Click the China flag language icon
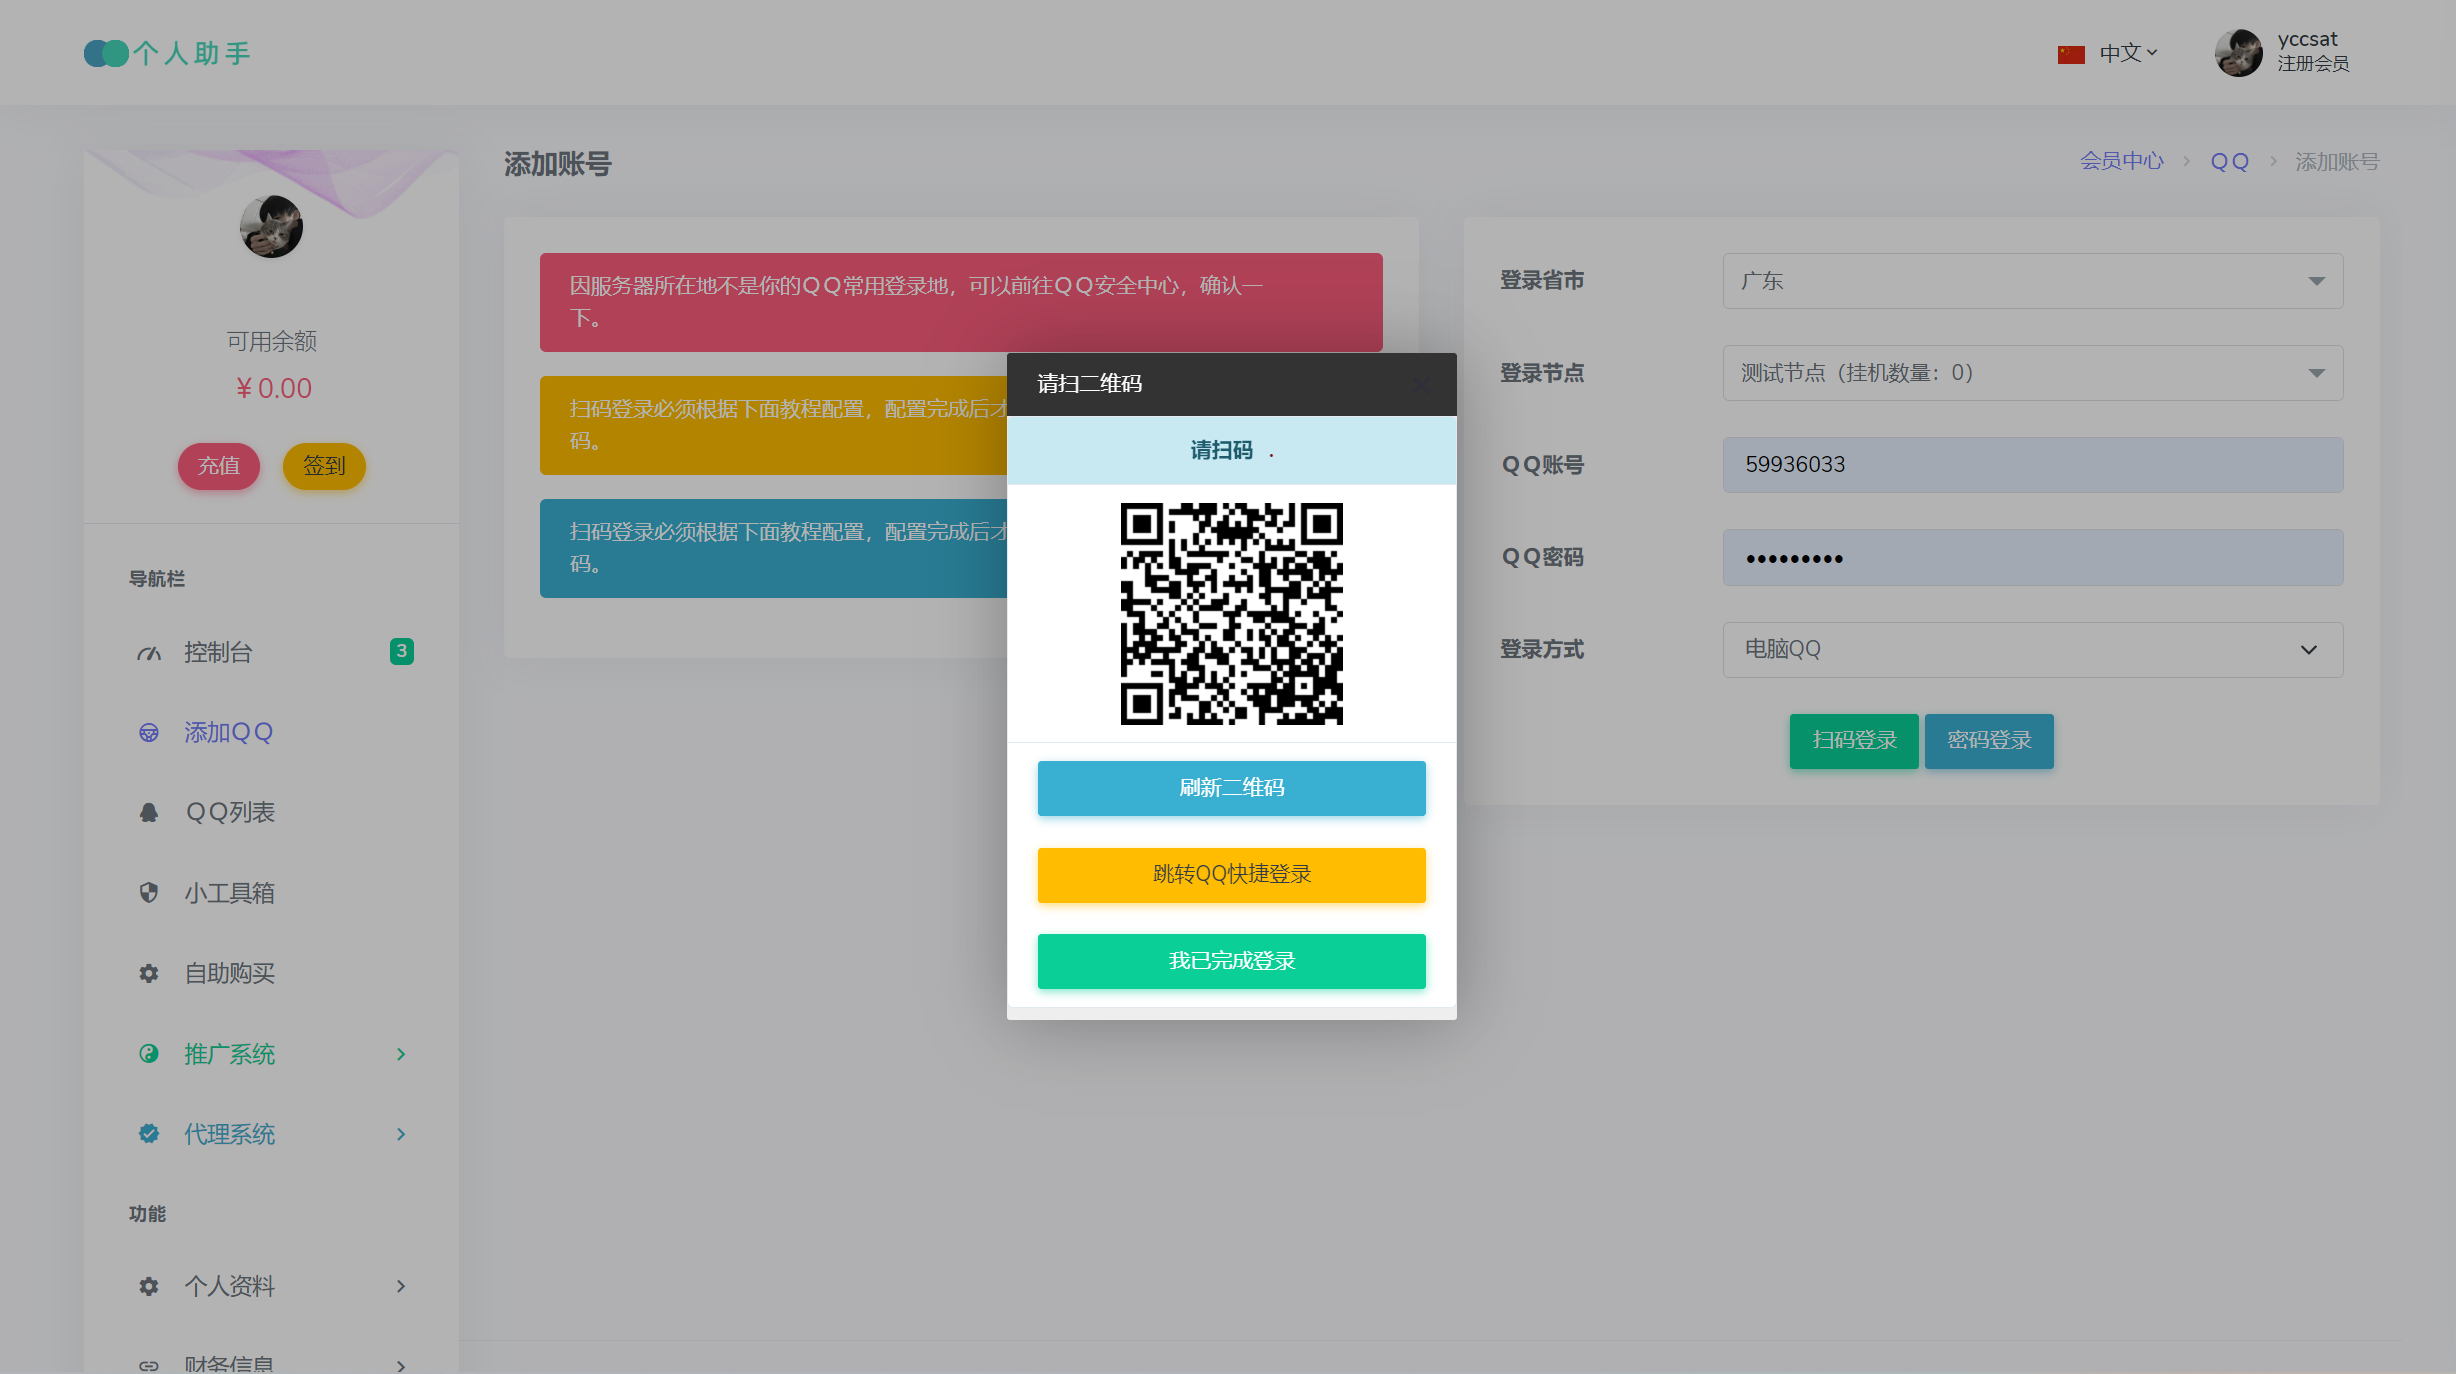The width and height of the screenshot is (2456, 1374). click(x=2071, y=54)
